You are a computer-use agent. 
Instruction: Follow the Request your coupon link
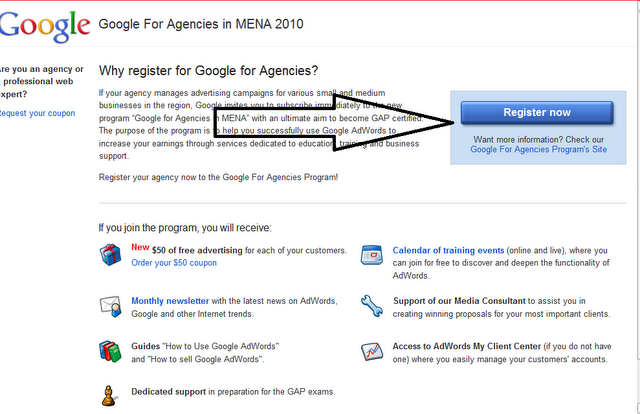[37, 113]
